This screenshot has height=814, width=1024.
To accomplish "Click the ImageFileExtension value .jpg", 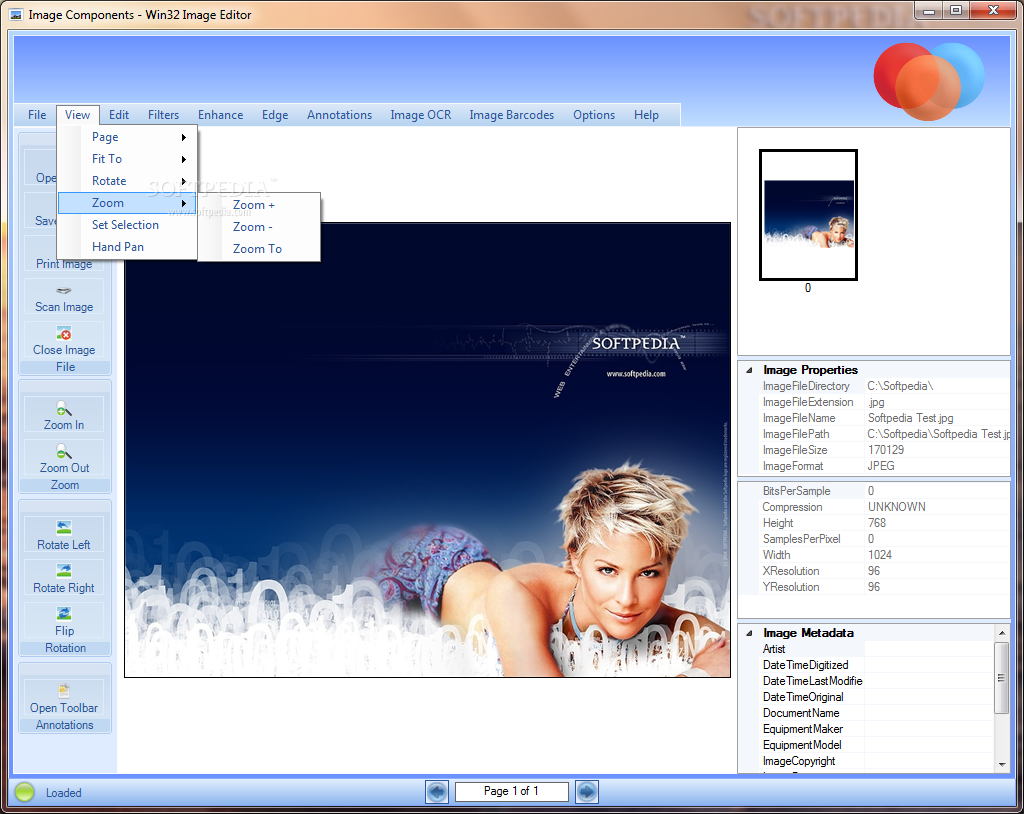I will click(875, 402).
